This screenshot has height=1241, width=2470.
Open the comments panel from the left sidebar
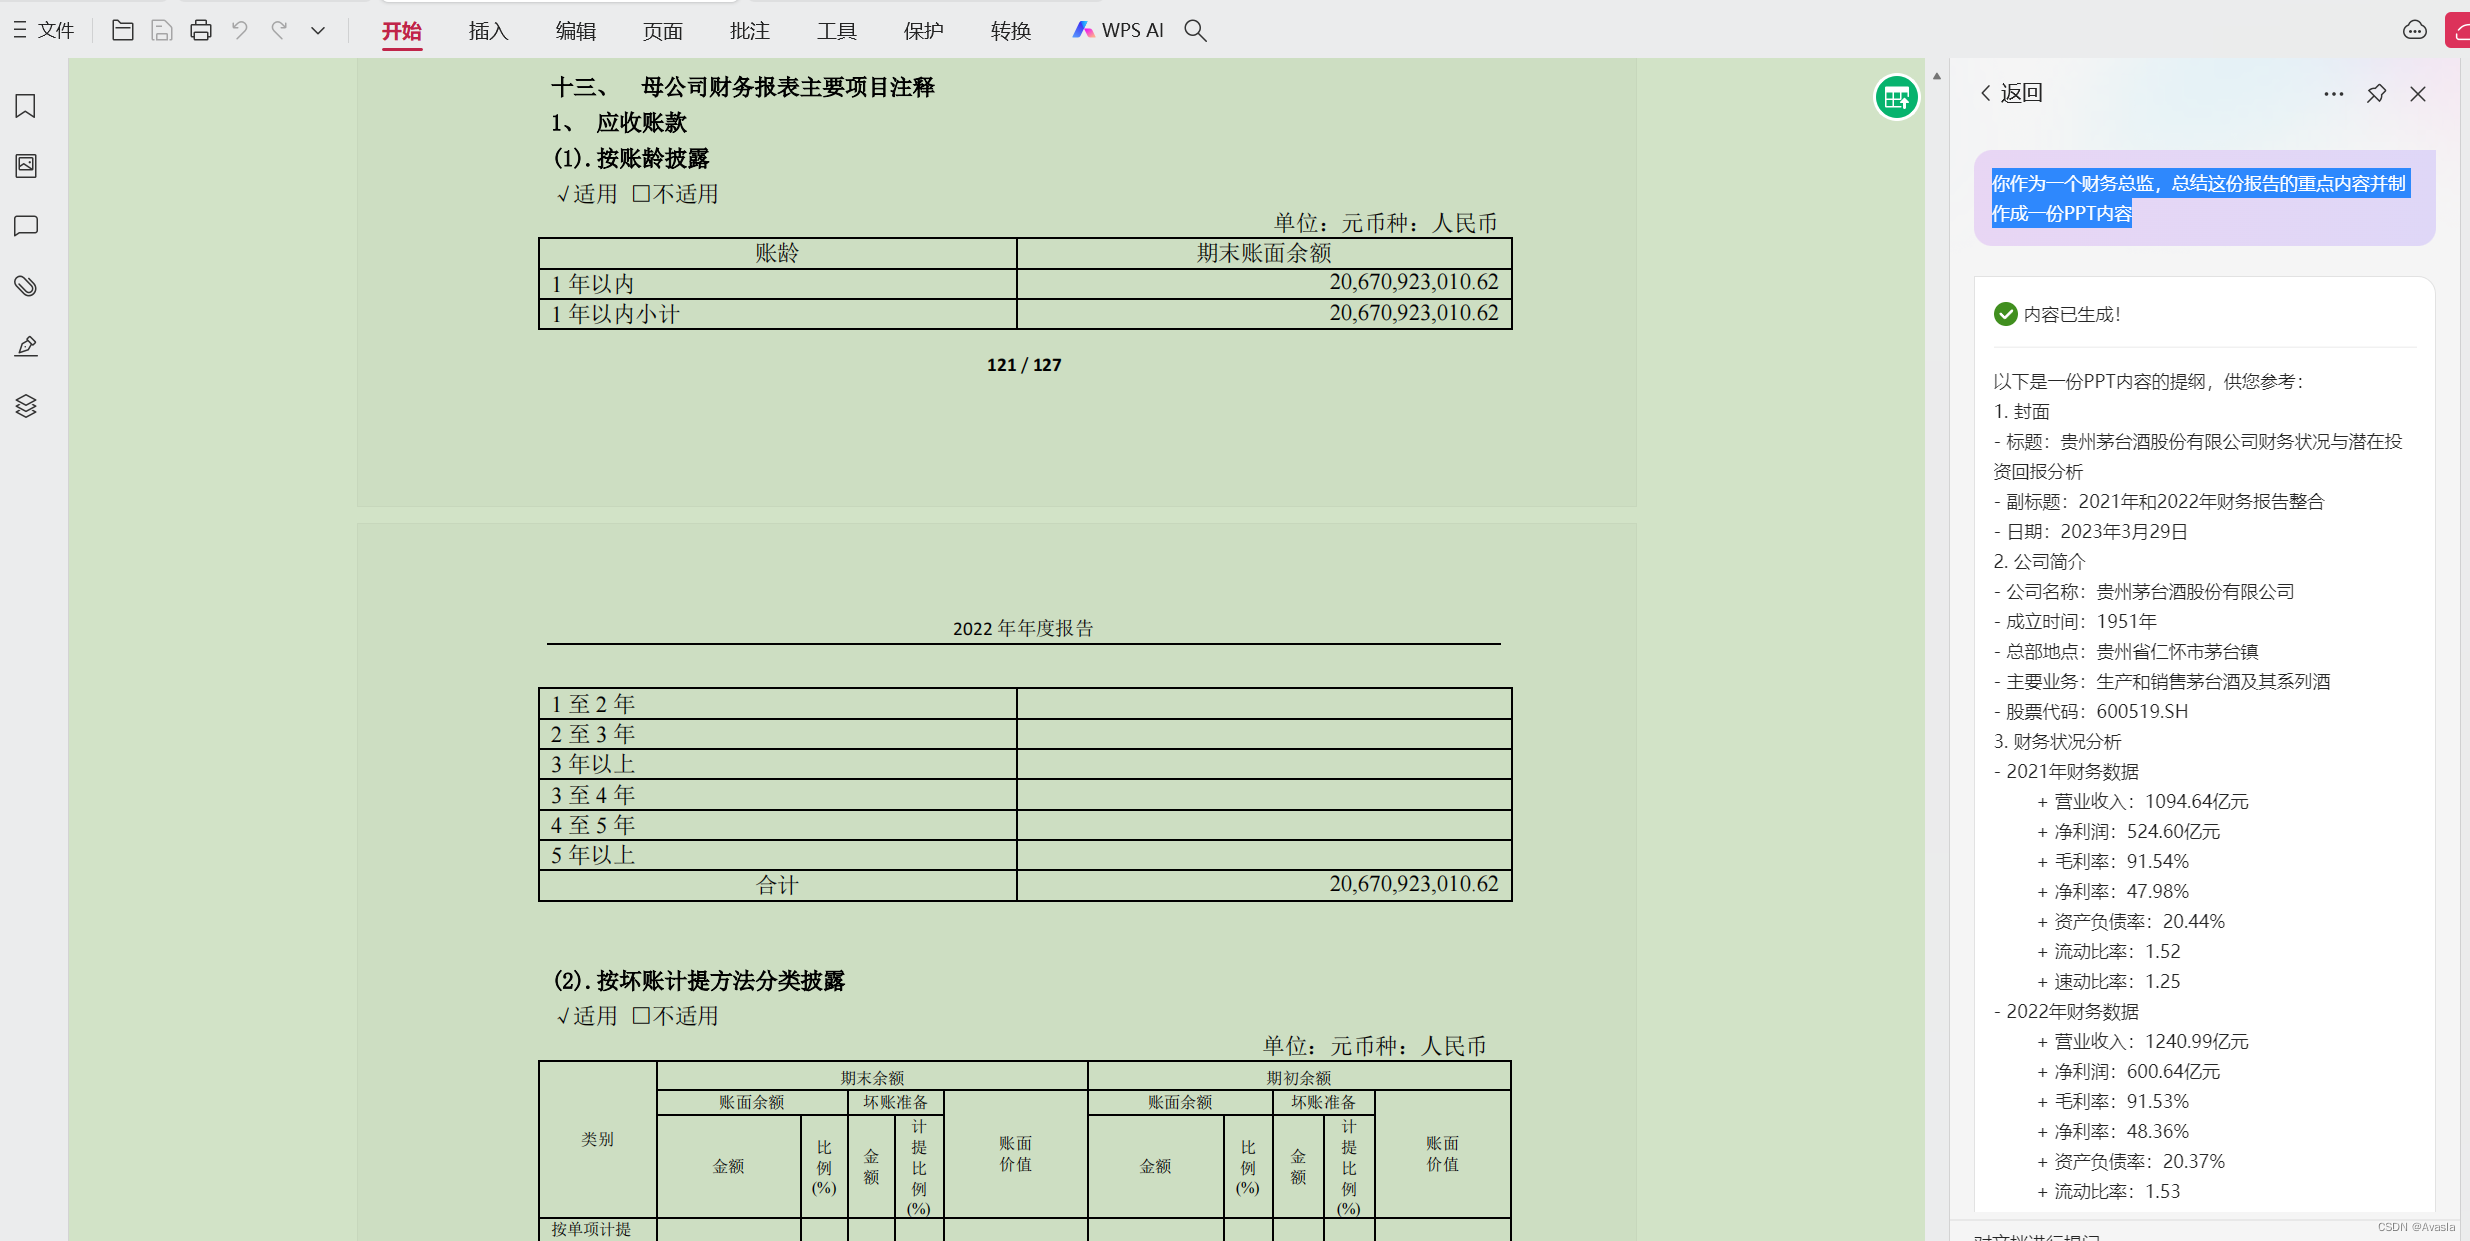[25, 226]
